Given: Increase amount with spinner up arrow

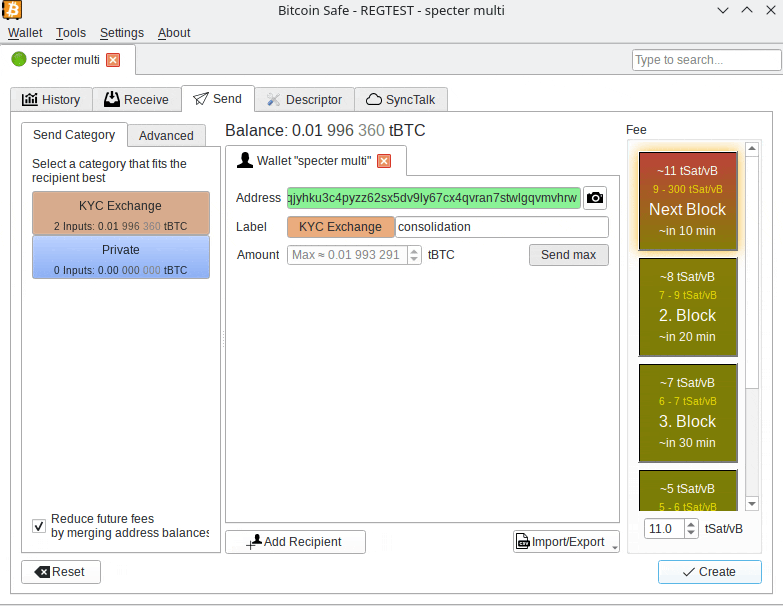Looking at the screenshot, I should [414, 251].
